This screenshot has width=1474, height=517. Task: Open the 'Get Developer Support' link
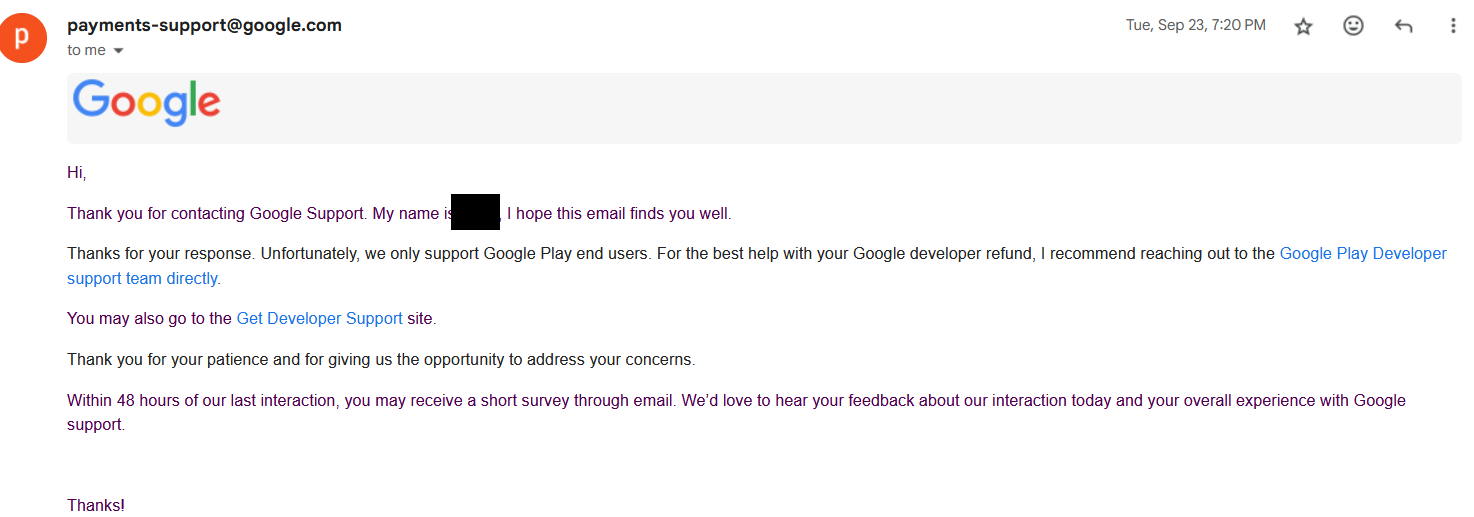click(x=319, y=319)
